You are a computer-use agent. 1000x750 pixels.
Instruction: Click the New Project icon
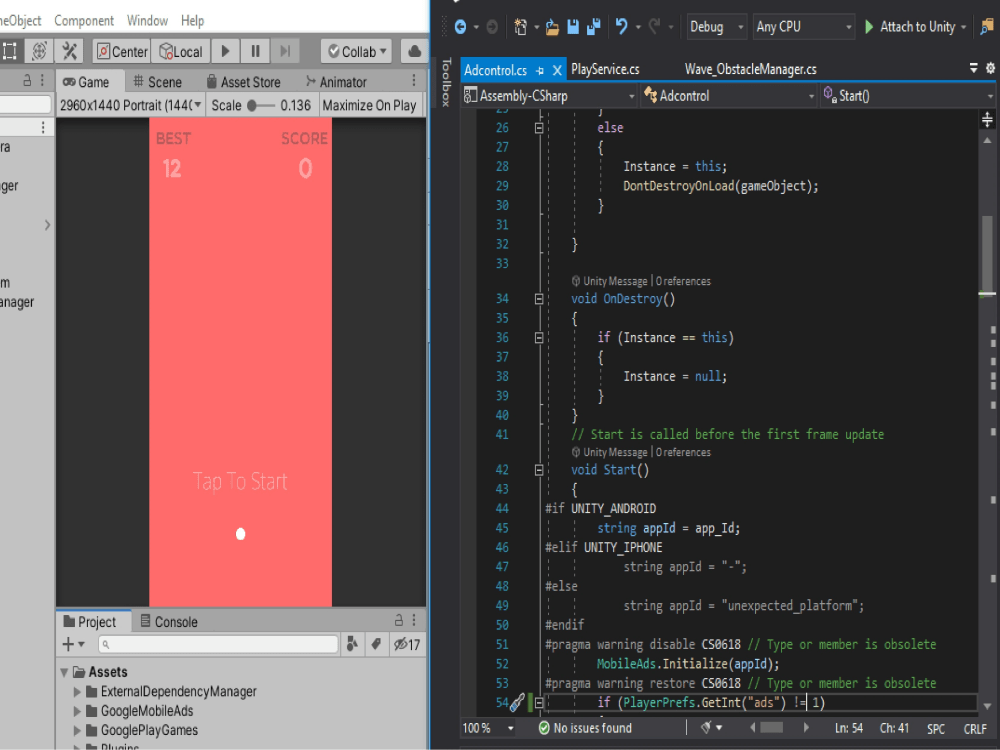(520, 27)
